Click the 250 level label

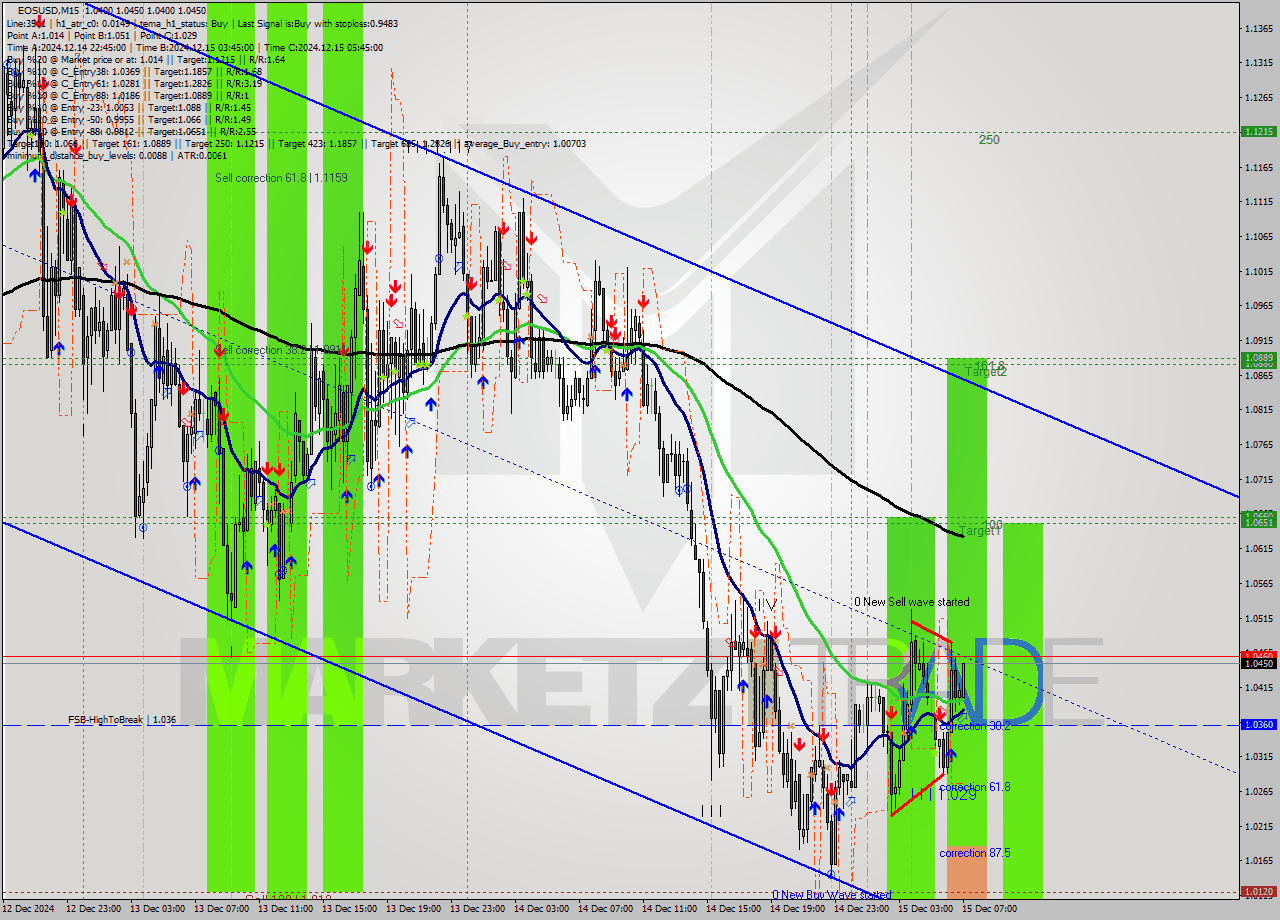[x=989, y=140]
